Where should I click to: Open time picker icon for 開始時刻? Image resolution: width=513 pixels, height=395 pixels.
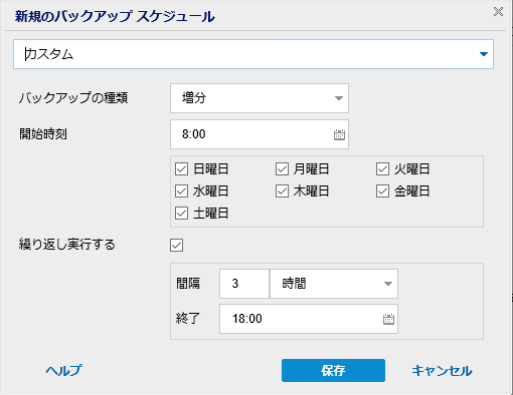[x=339, y=134]
